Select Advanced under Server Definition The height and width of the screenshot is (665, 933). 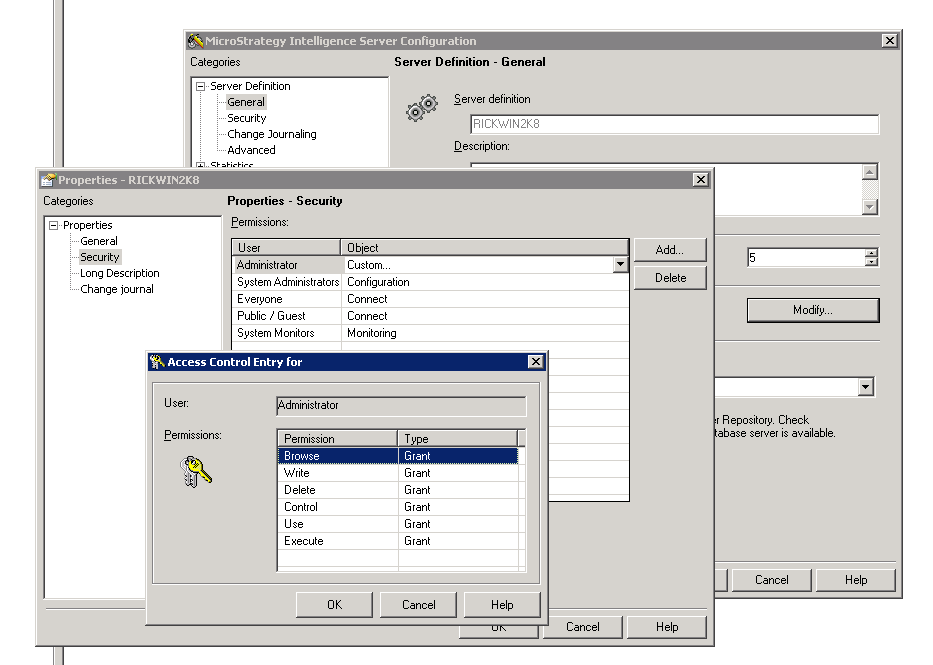pos(250,149)
